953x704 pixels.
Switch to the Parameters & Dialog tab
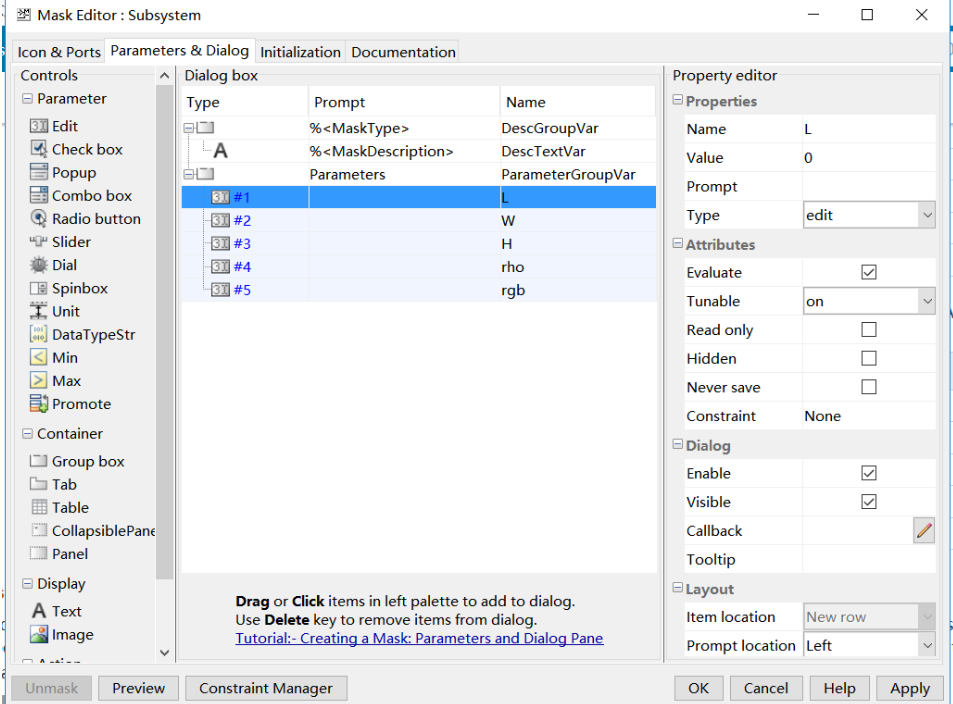click(x=180, y=50)
